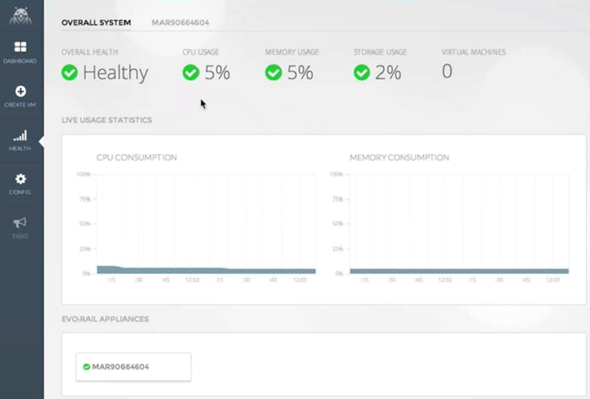Click Memory Usage green check icon
The height and width of the screenshot is (399, 590).
(x=274, y=72)
